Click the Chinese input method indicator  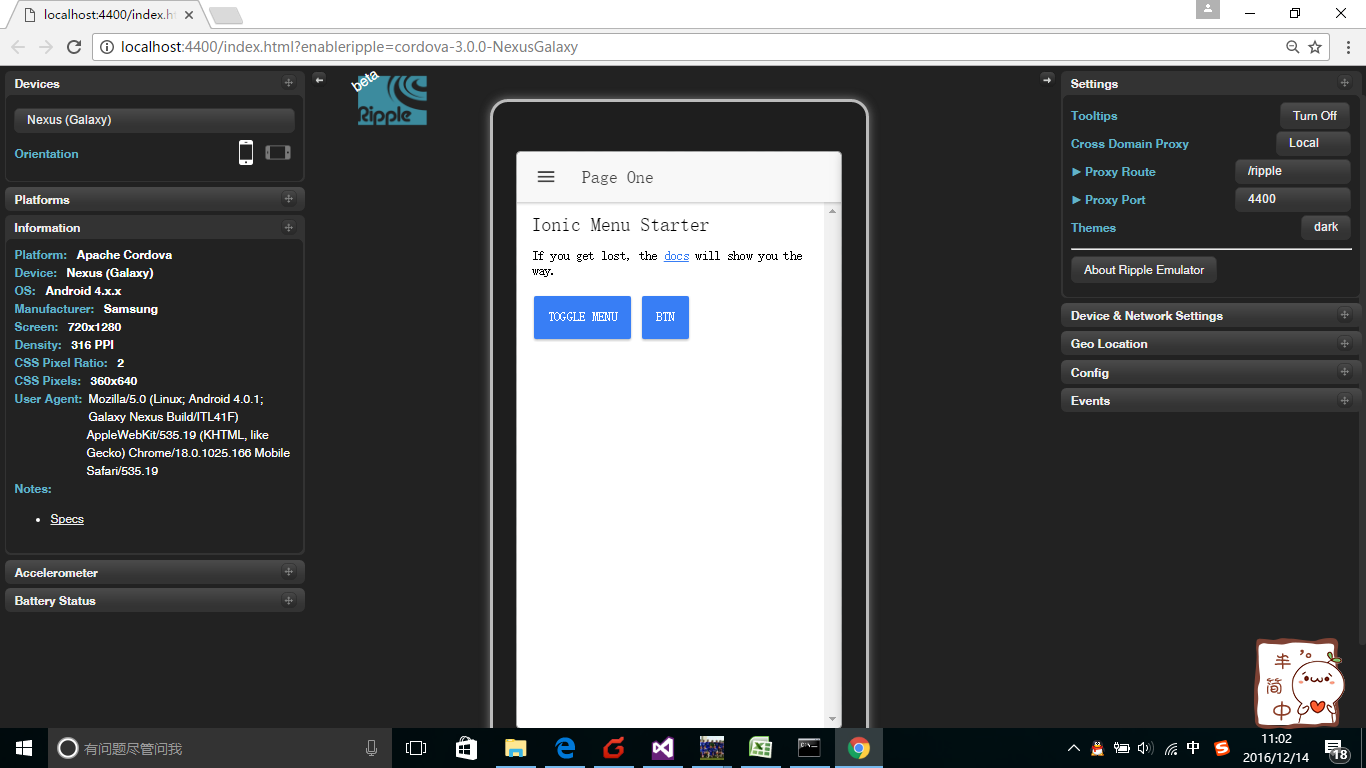coord(1193,748)
